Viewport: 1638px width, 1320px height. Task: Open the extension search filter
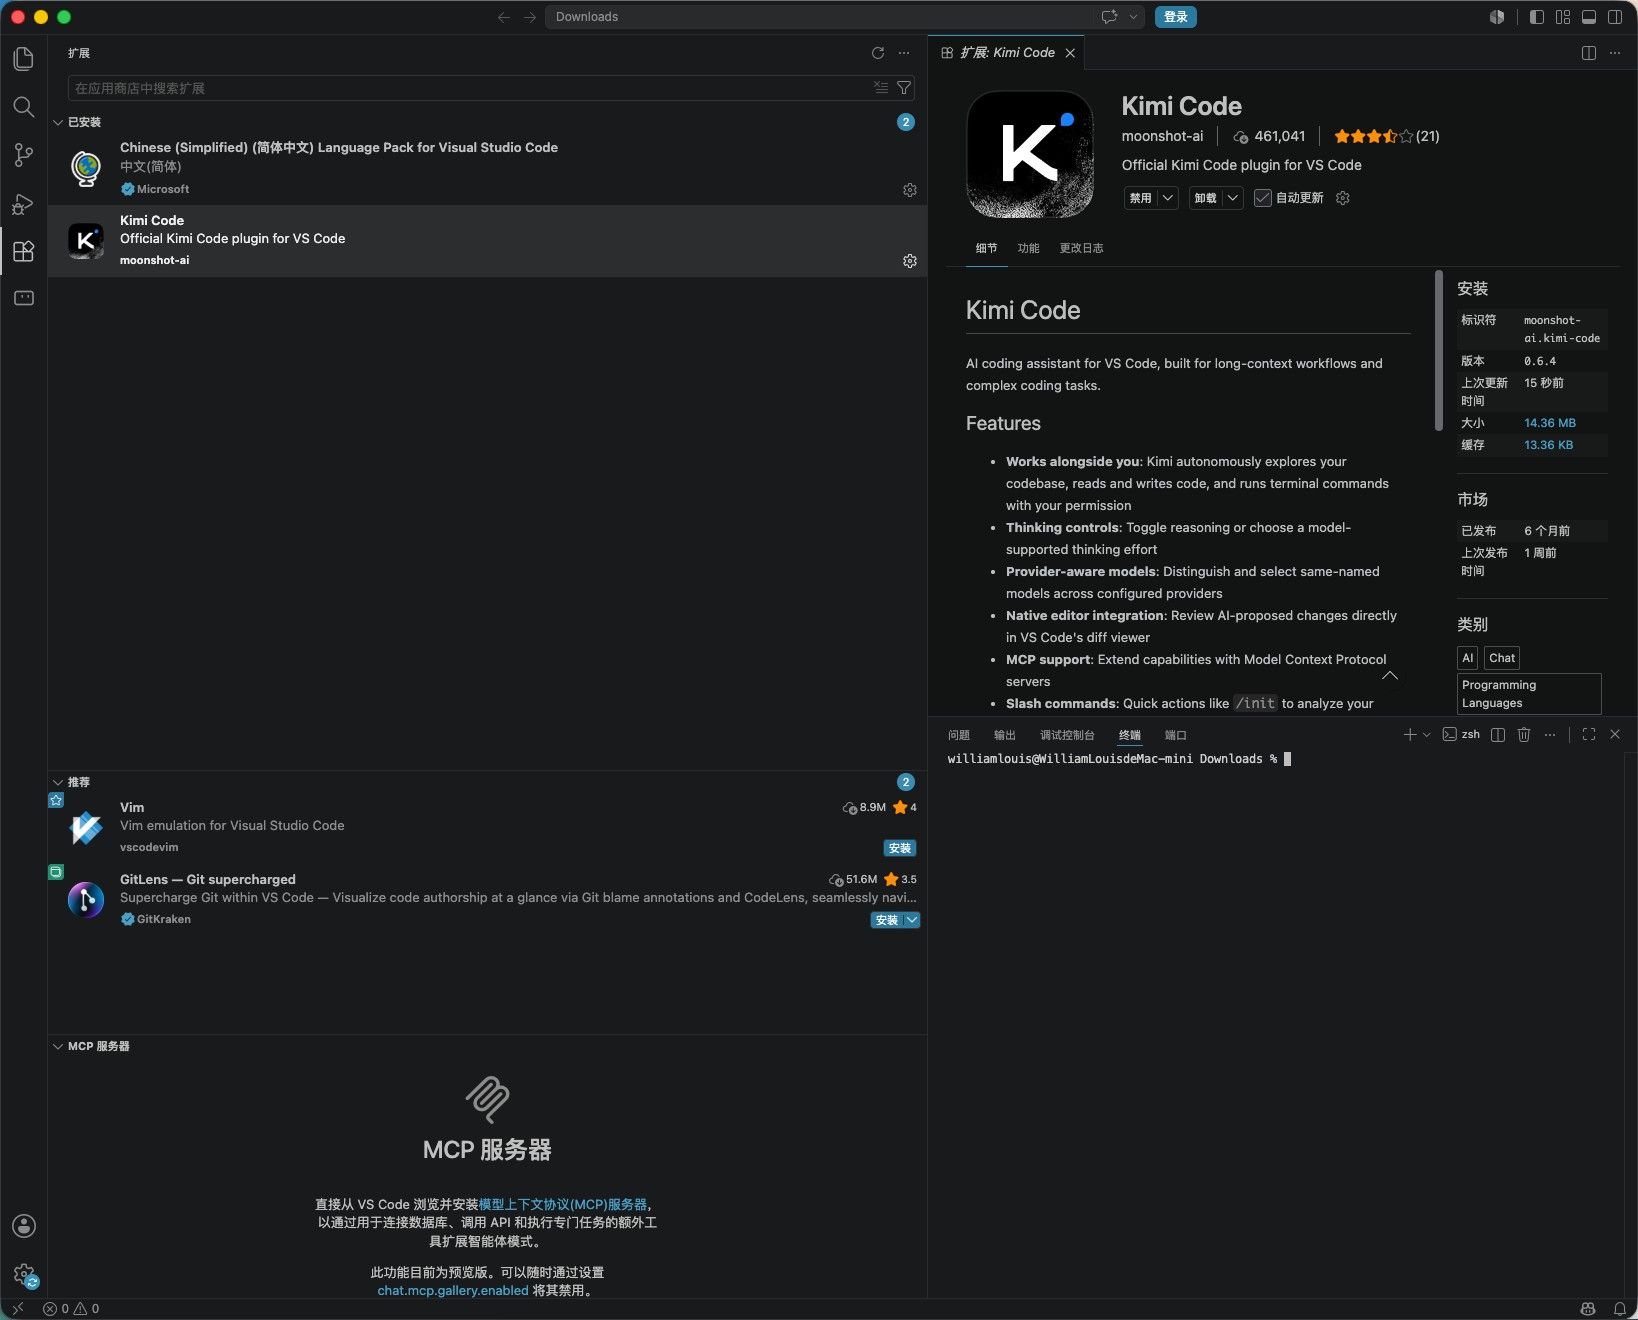pos(904,88)
